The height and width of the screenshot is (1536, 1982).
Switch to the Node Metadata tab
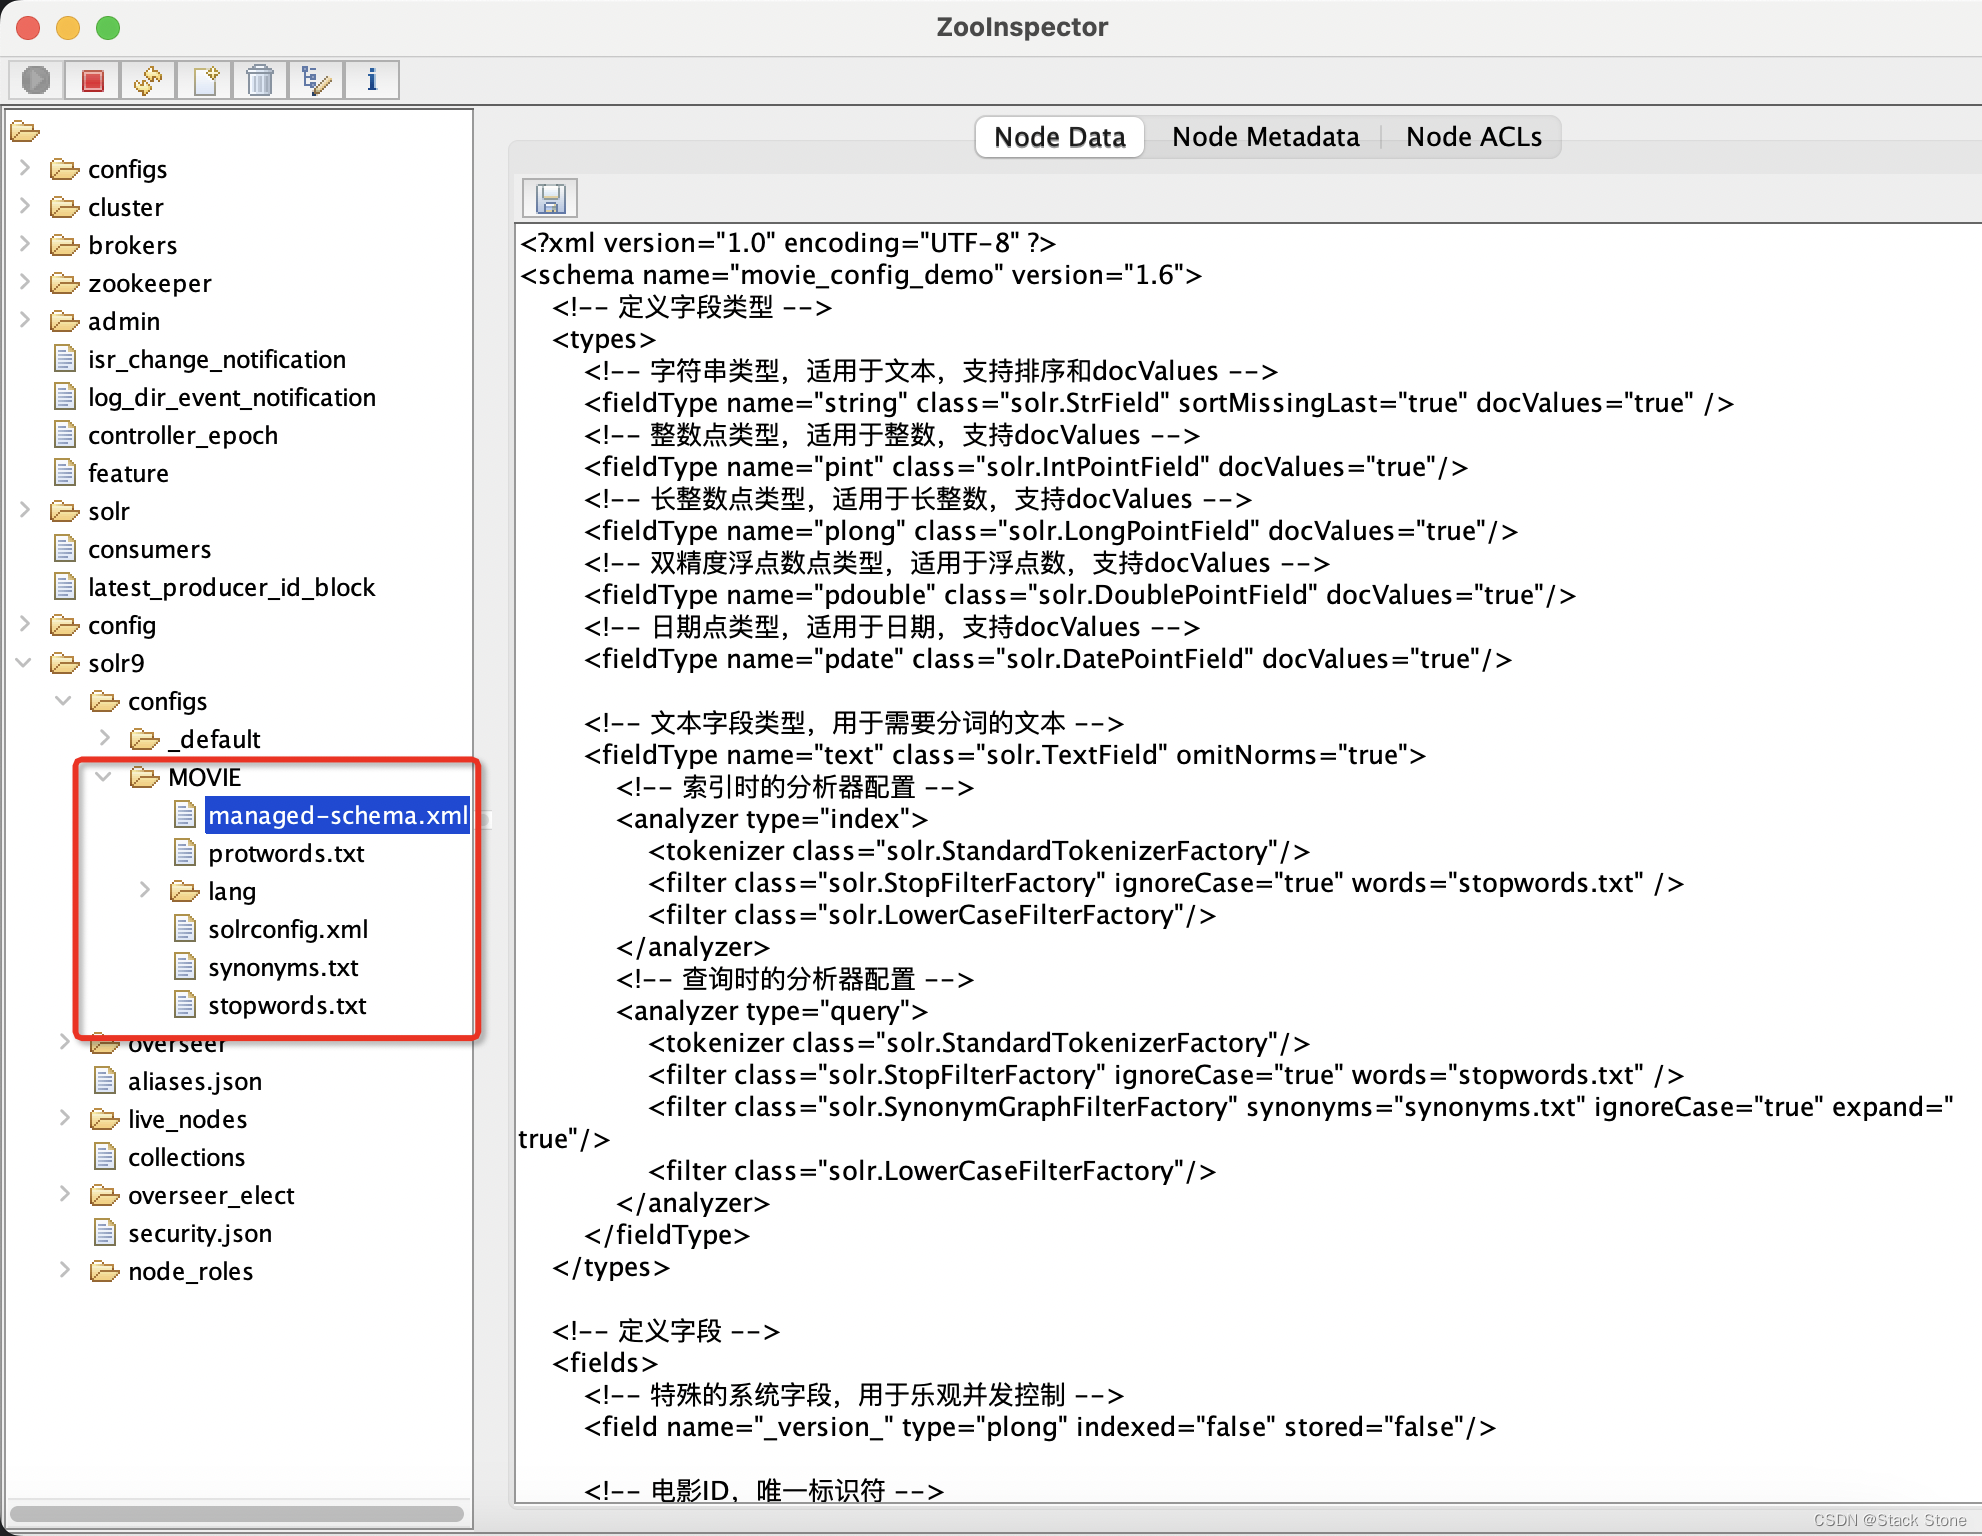tap(1266, 137)
